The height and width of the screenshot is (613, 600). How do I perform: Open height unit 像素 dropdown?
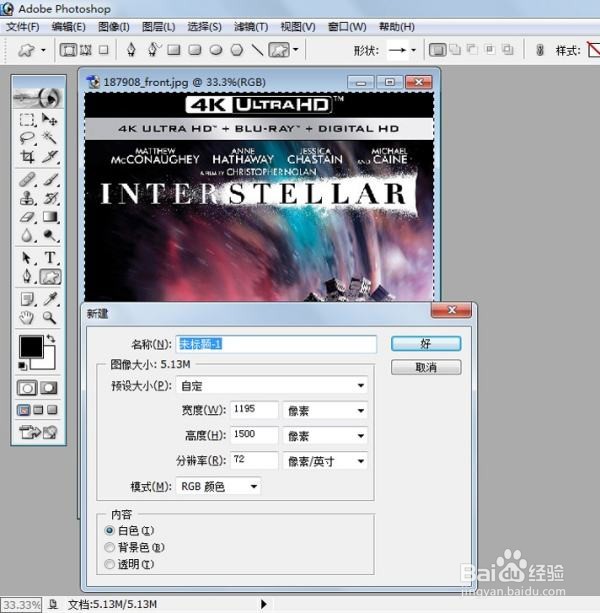point(325,436)
